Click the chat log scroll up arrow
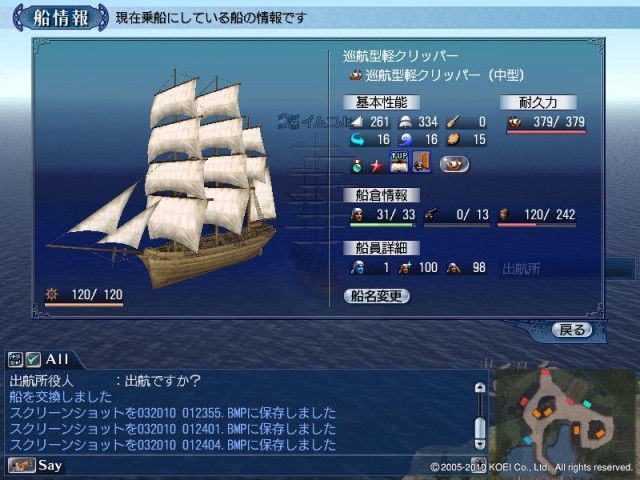640x480 pixels. [x=480, y=387]
